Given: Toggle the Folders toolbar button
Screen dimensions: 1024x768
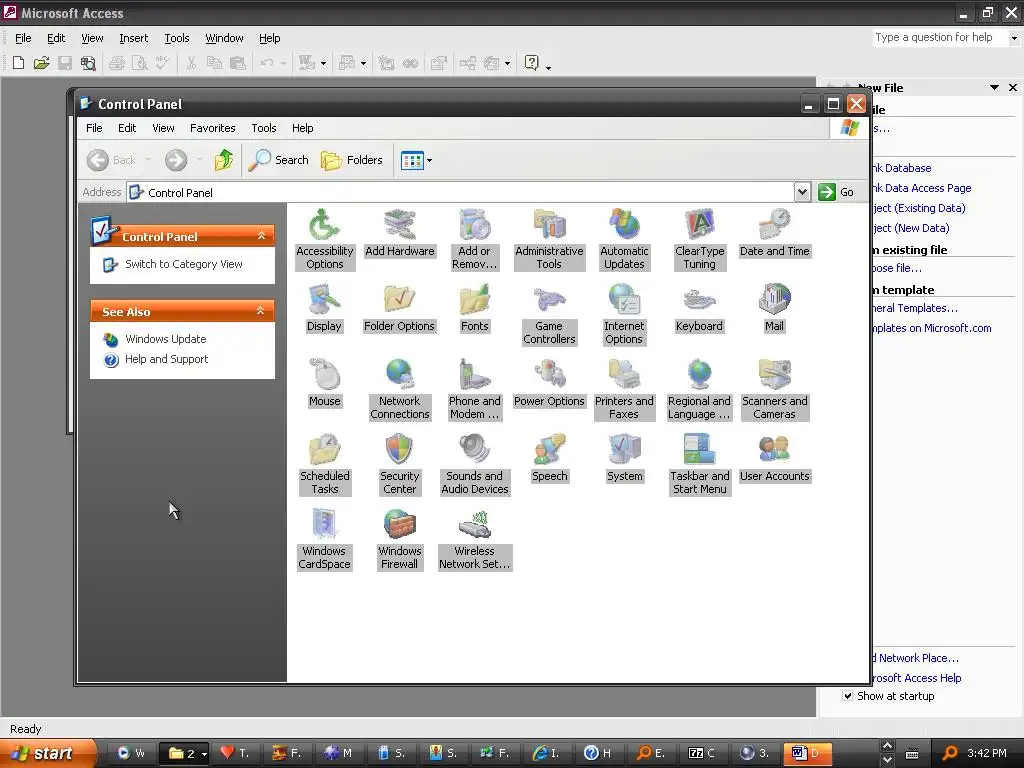Looking at the screenshot, I should tap(351, 160).
